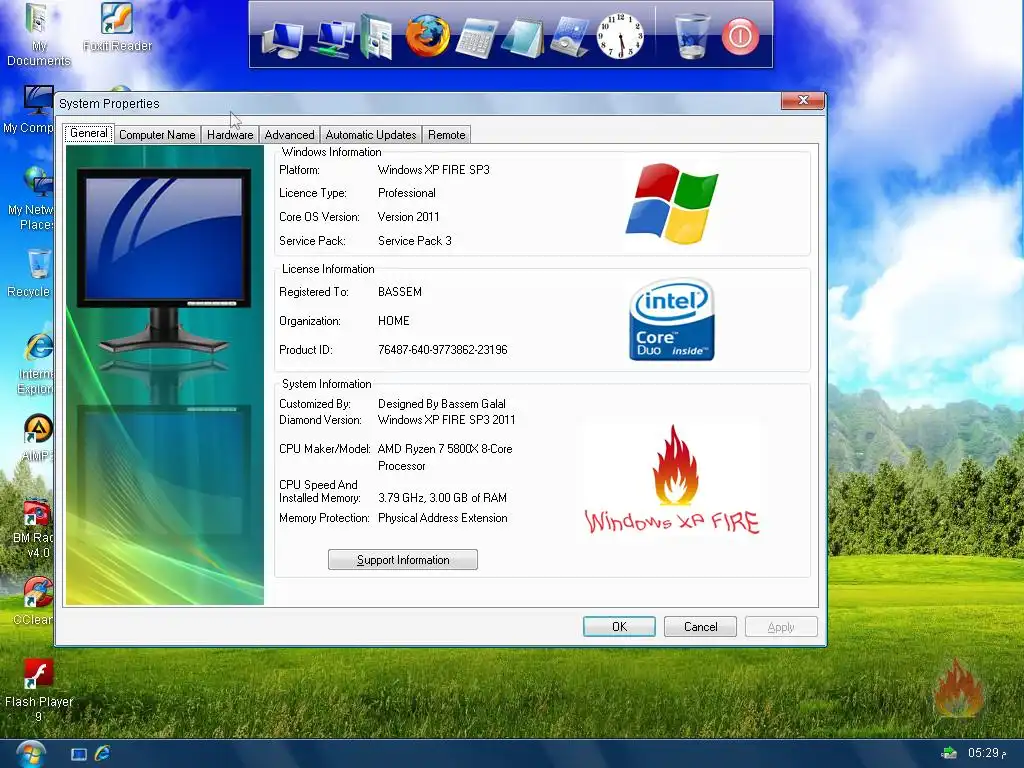Open the Calculator from the dock
The width and height of the screenshot is (1024, 768).
[x=477, y=38]
